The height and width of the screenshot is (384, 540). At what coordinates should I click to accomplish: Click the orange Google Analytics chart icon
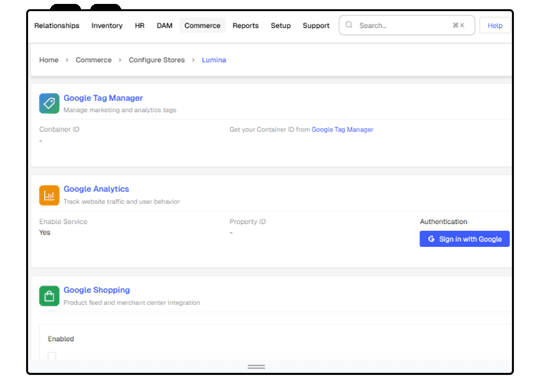coord(49,195)
